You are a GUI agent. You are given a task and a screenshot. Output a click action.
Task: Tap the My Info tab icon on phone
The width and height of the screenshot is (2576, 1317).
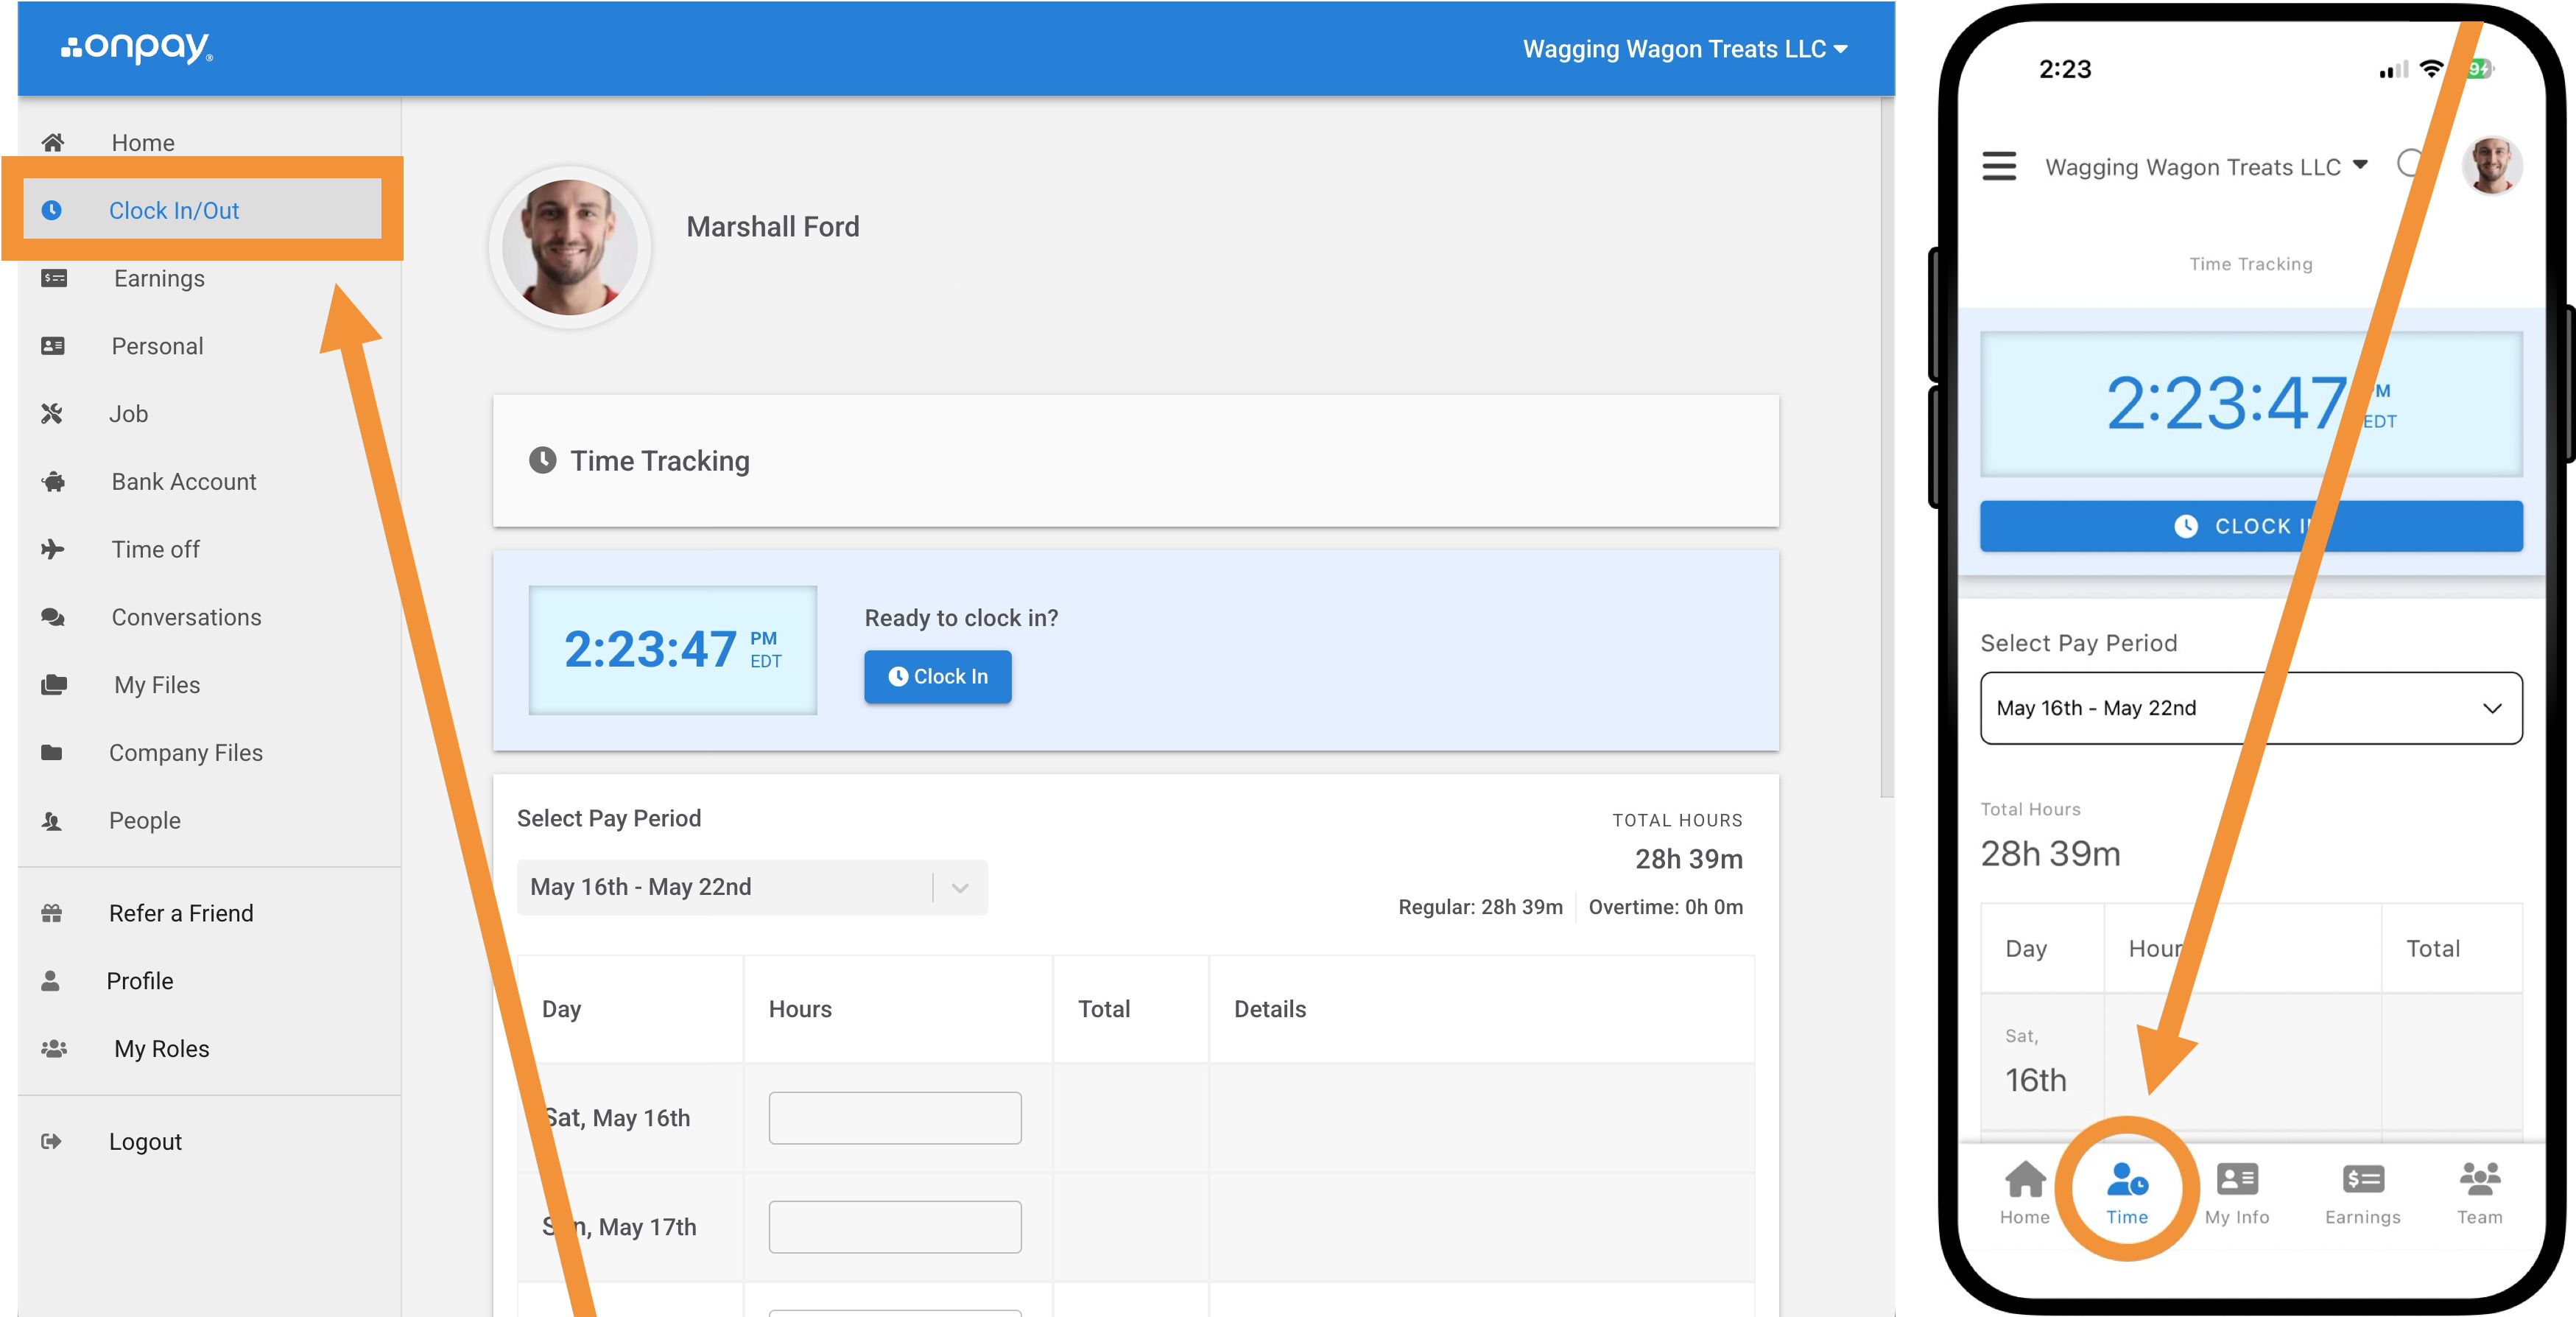coord(2237,1180)
